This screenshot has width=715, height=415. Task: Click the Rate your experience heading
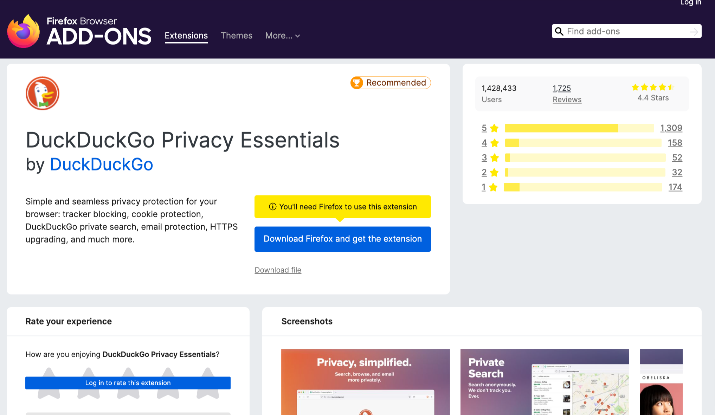click(x=68, y=322)
